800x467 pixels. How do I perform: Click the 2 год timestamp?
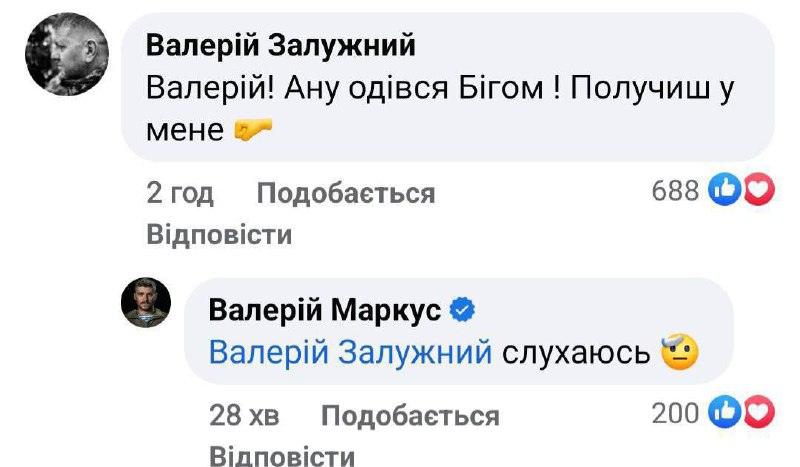[180, 193]
